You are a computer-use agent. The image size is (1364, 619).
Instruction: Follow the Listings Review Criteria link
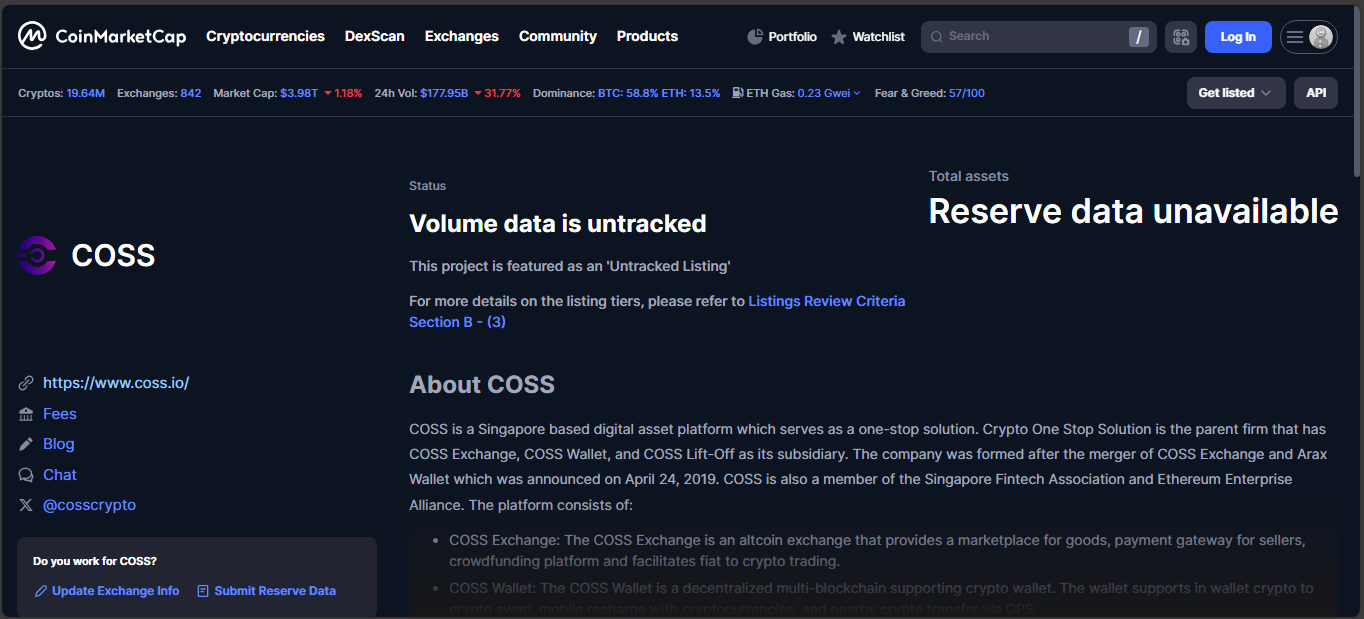[x=826, y=301]
